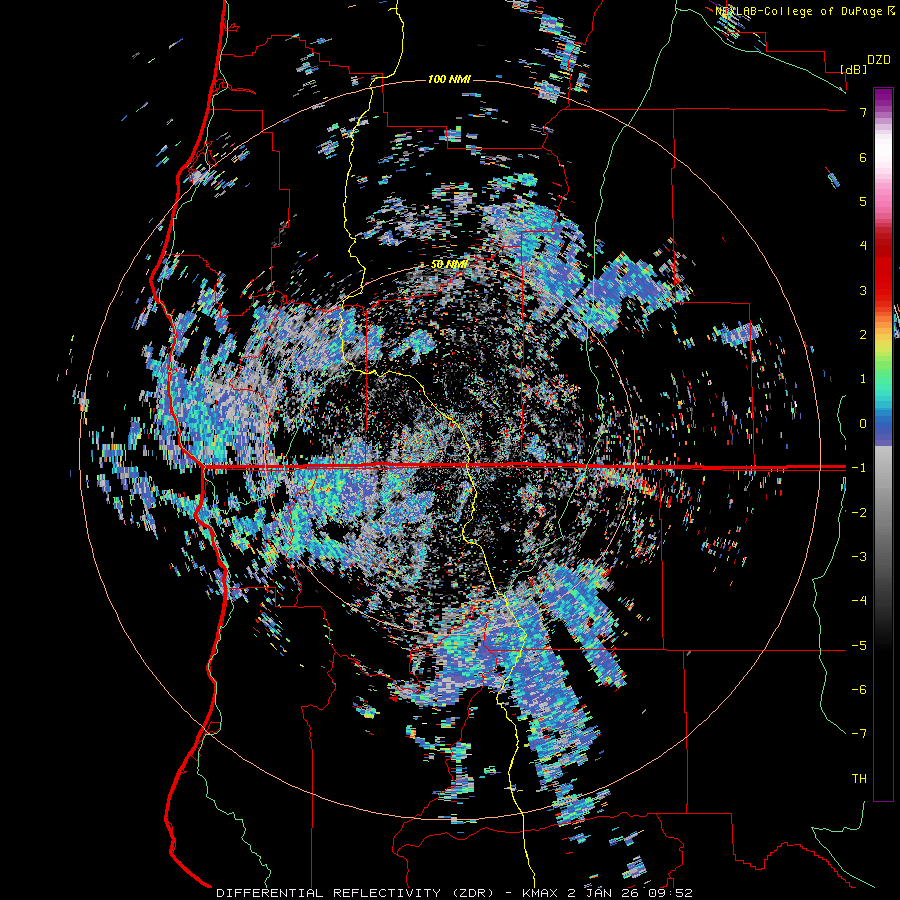Image resolution: width=900 pixels, height=900 pixels.
Task: Click the [dB] unit label
Action: 854,69
